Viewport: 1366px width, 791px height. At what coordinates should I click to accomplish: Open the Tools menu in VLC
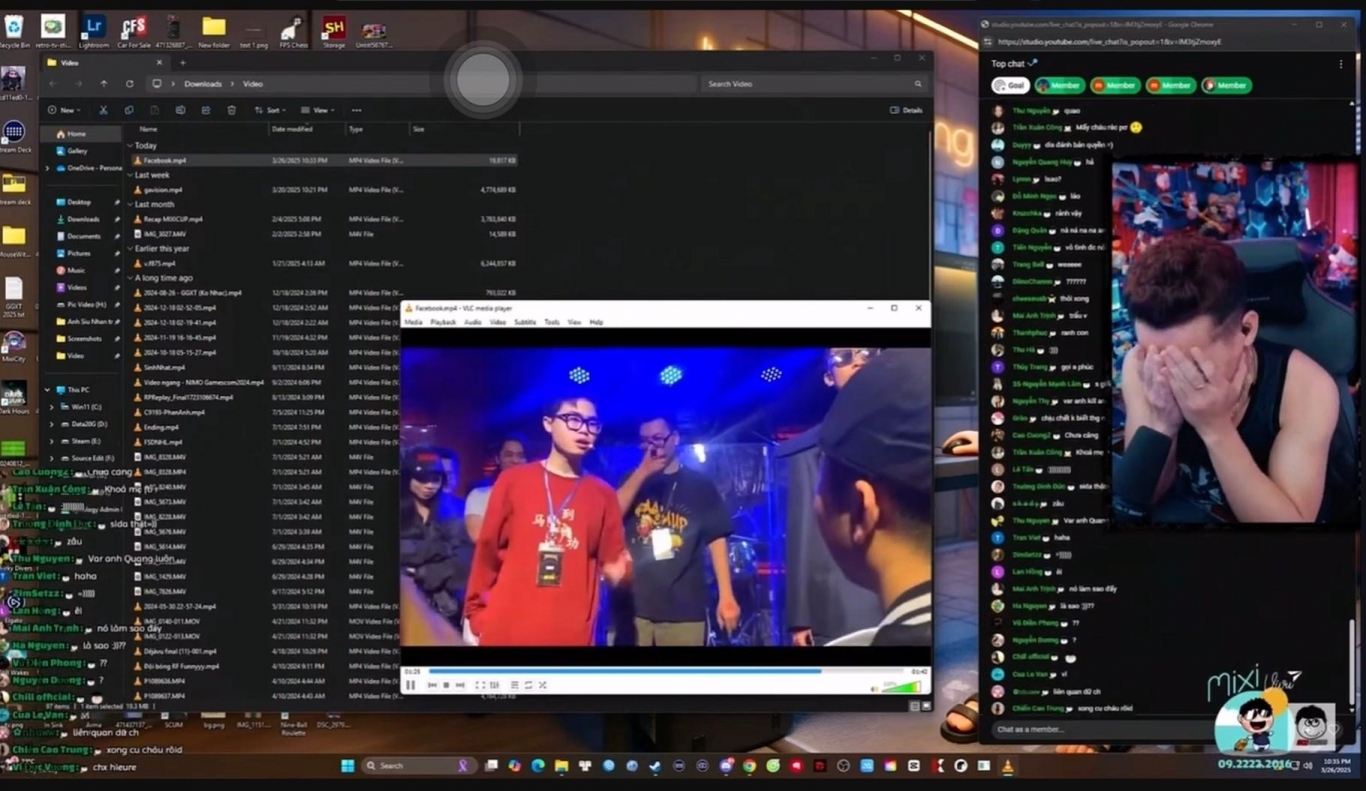tap(552, 322)
